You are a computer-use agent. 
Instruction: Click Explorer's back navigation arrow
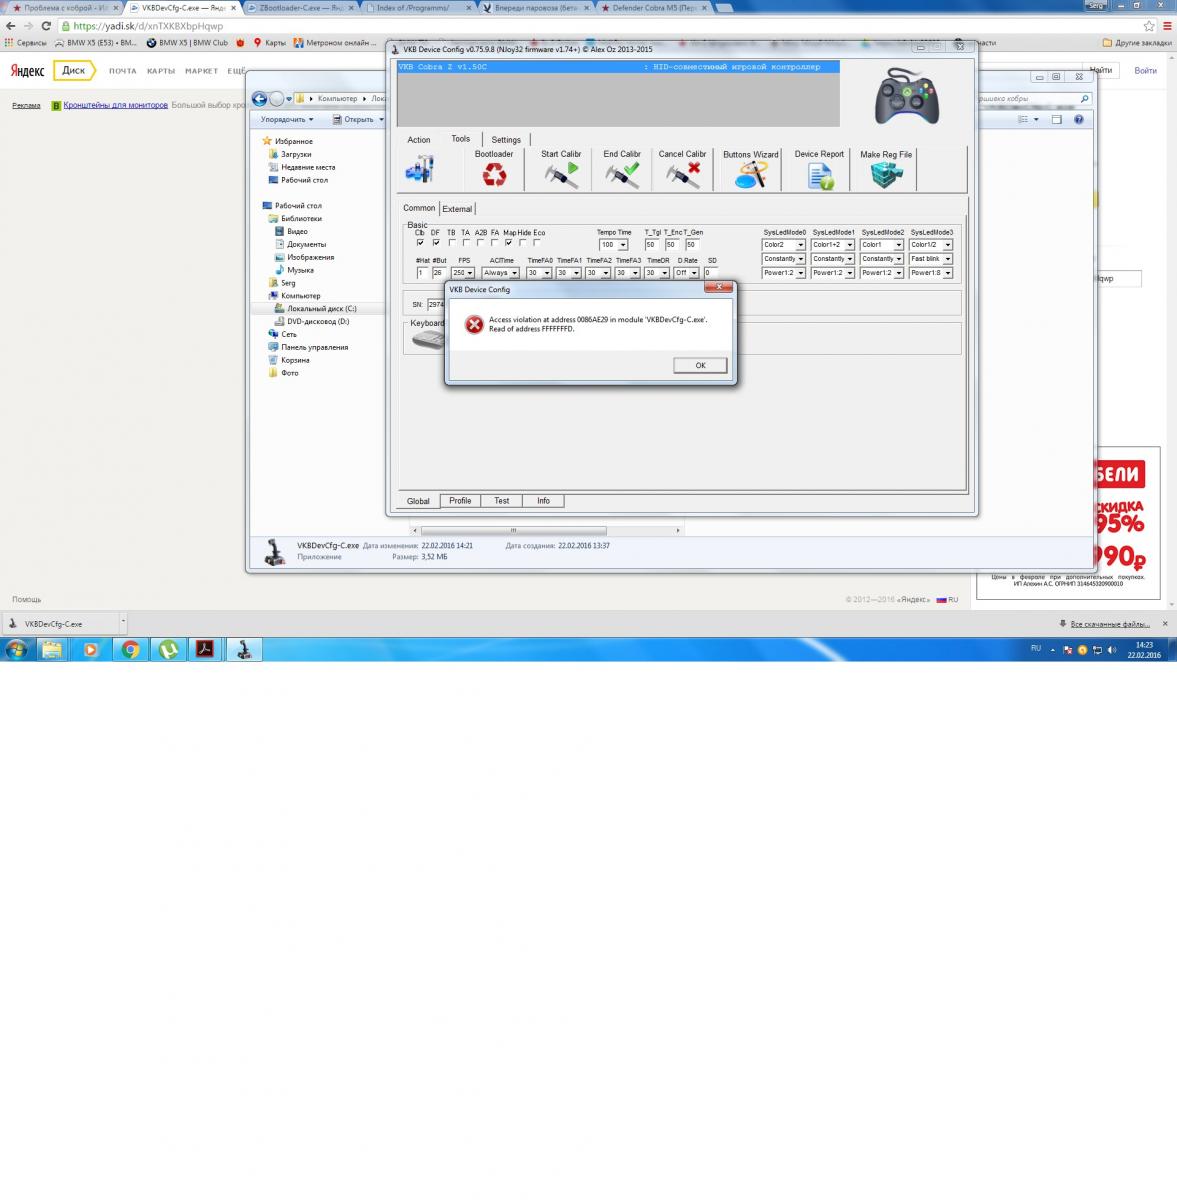(260, 98)
